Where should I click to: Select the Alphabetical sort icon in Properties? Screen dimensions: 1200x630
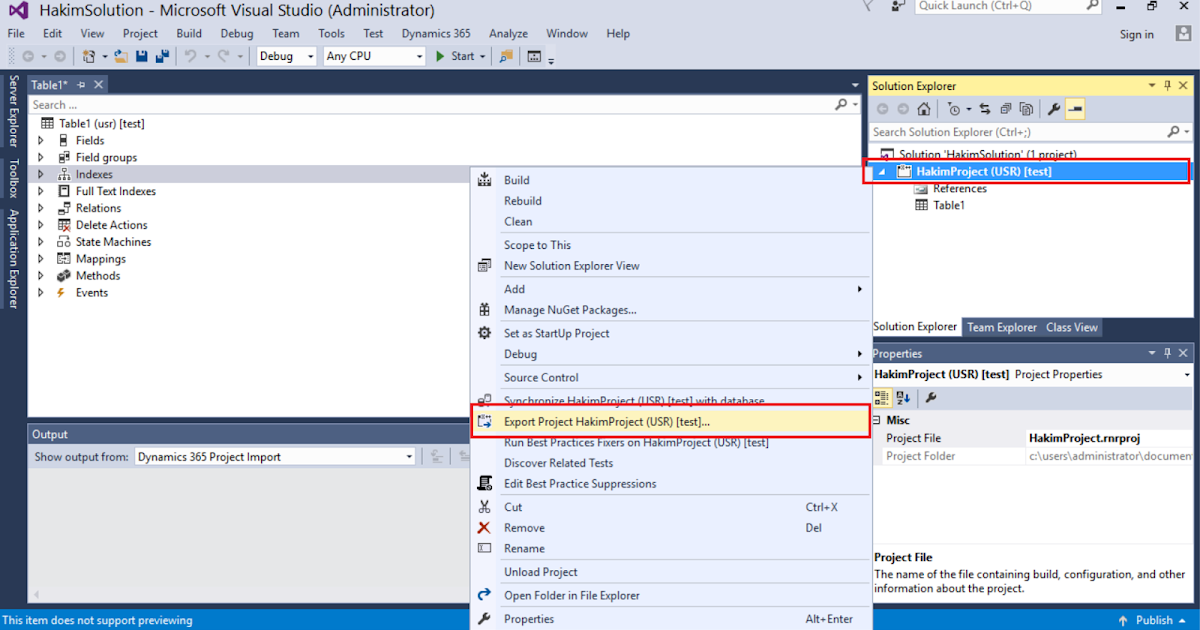click(x=901, y=397)
